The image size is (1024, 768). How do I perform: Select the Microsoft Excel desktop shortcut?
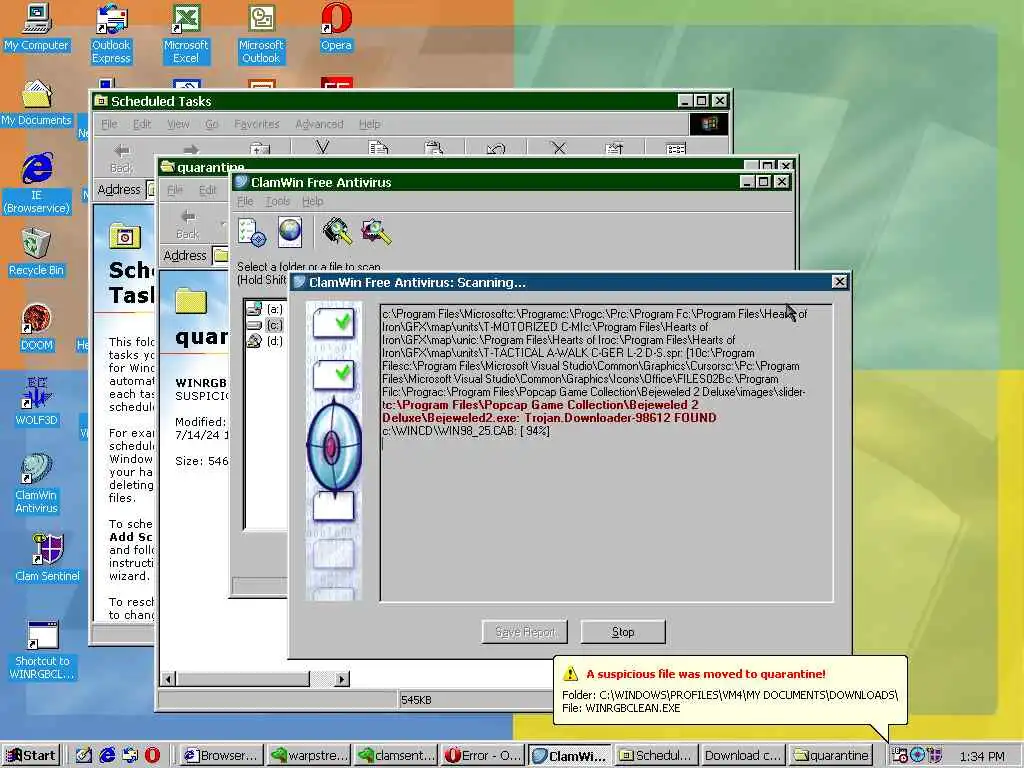coord(186,34)
